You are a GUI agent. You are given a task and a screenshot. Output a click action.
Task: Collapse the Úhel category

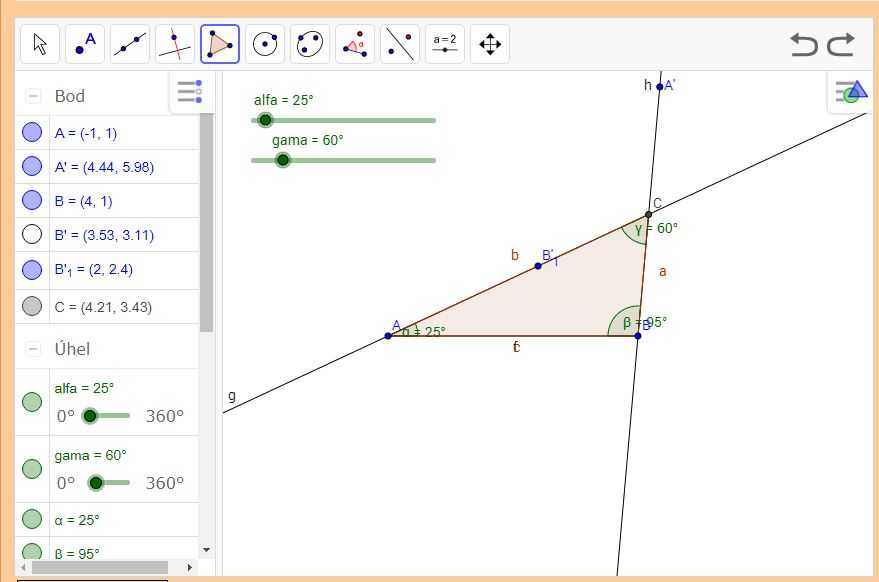[33, 349]
